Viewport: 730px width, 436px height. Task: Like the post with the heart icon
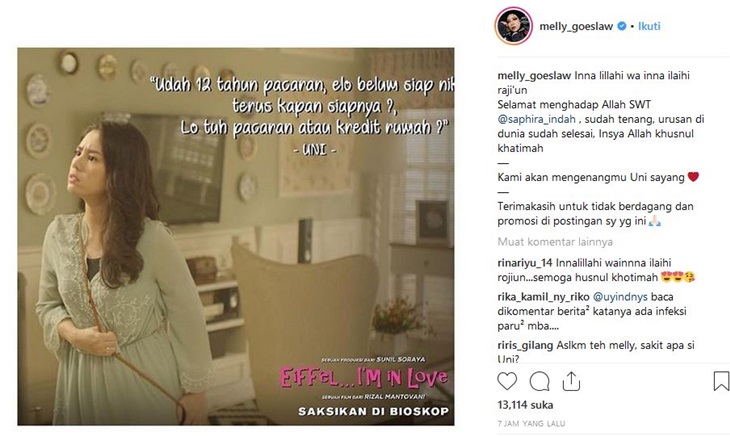507,382
